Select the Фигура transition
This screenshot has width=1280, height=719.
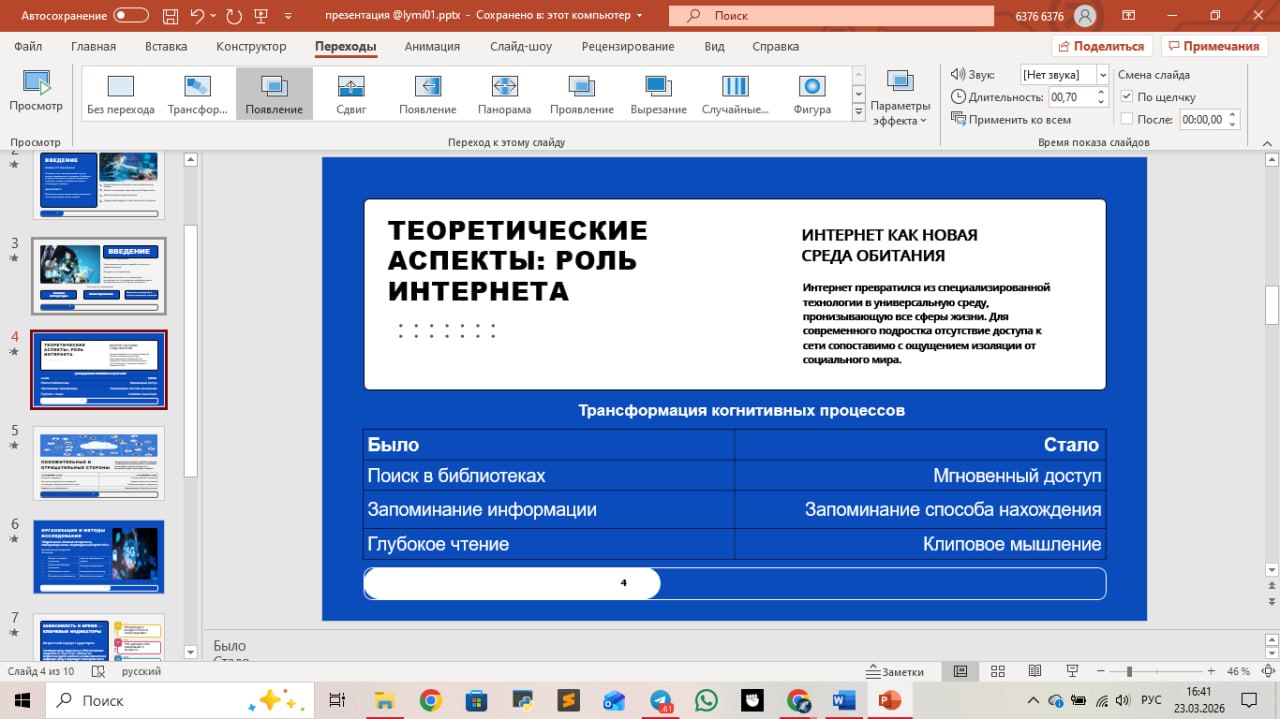[x=812, y=95]
